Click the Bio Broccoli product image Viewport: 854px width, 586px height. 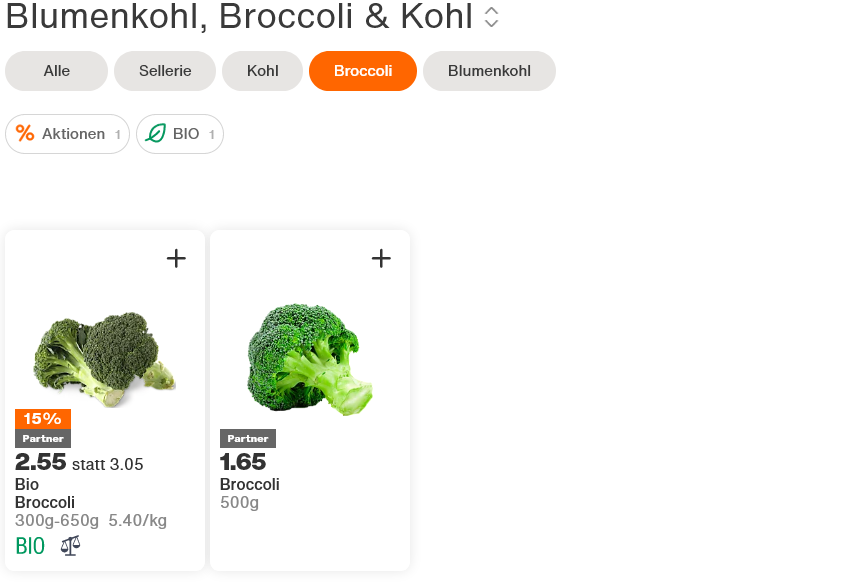click(105, 357)
